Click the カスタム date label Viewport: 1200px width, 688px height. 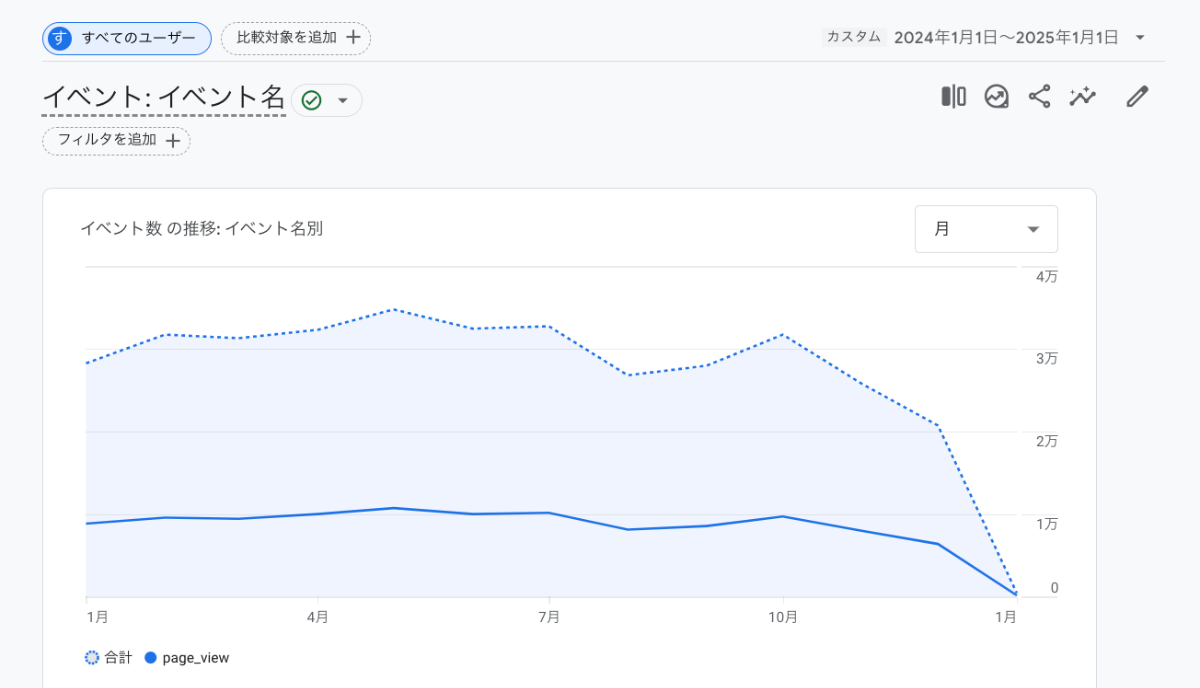click(853, 37)
